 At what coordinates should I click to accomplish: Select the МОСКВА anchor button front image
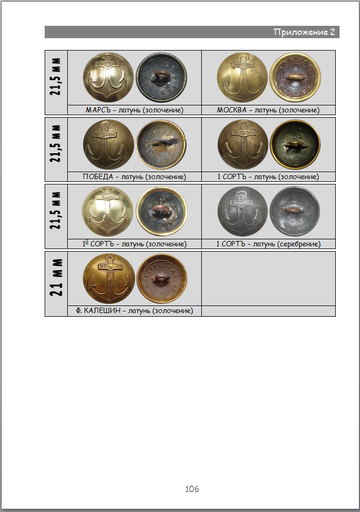point(242,77)
